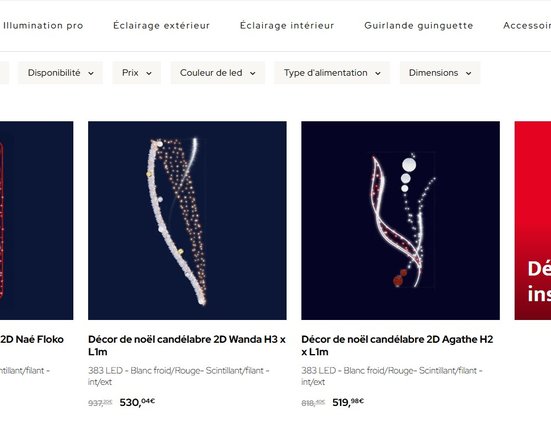
Task: Open the Éclairage extérieur menu
Action: [x=161, y=26]
